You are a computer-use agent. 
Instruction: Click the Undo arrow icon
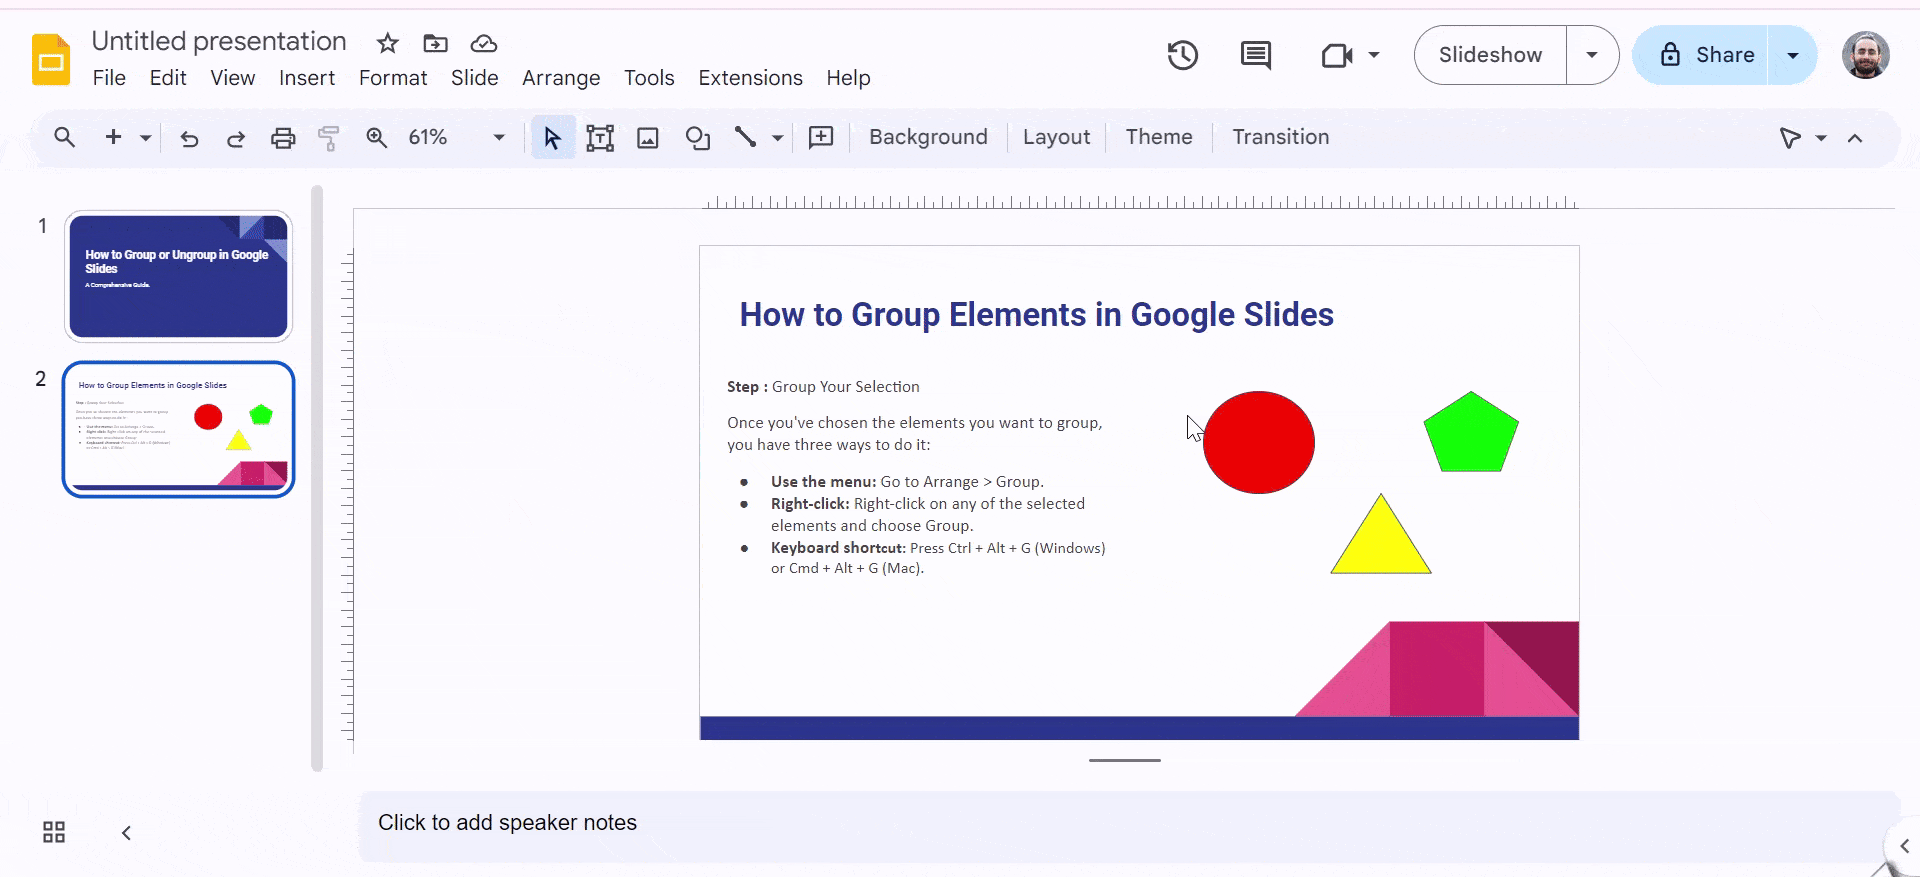coord(189,138)
